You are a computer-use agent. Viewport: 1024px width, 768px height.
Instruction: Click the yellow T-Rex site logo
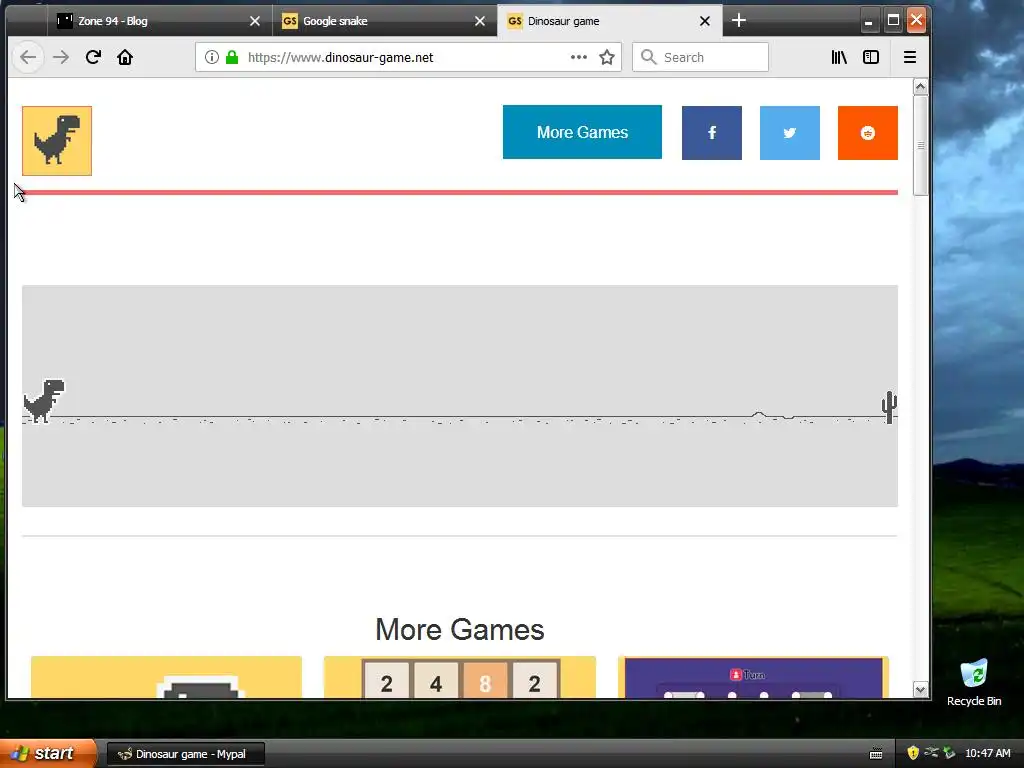57,141
